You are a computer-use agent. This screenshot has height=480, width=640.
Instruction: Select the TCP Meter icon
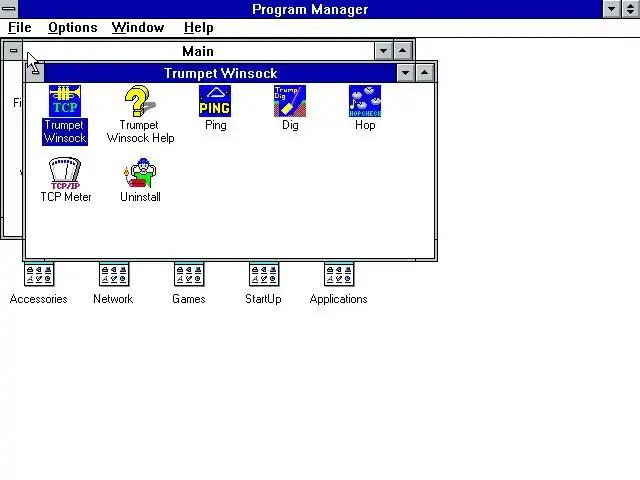pos(65,173)
